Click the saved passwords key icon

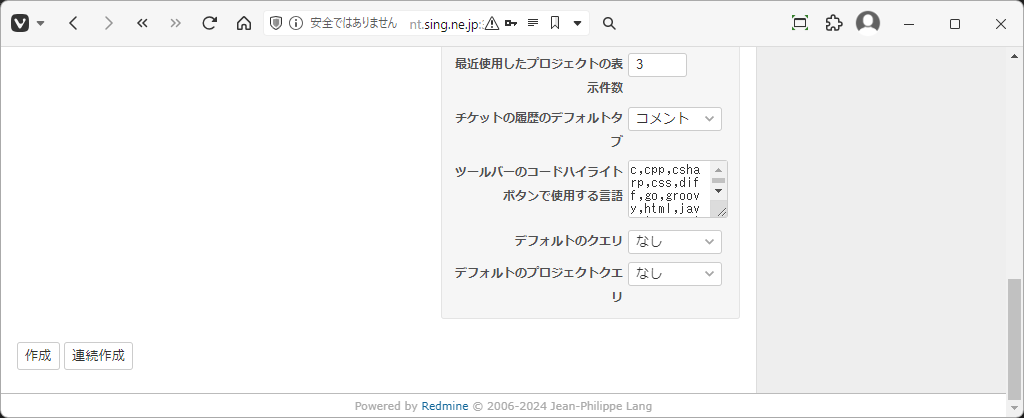511,24
